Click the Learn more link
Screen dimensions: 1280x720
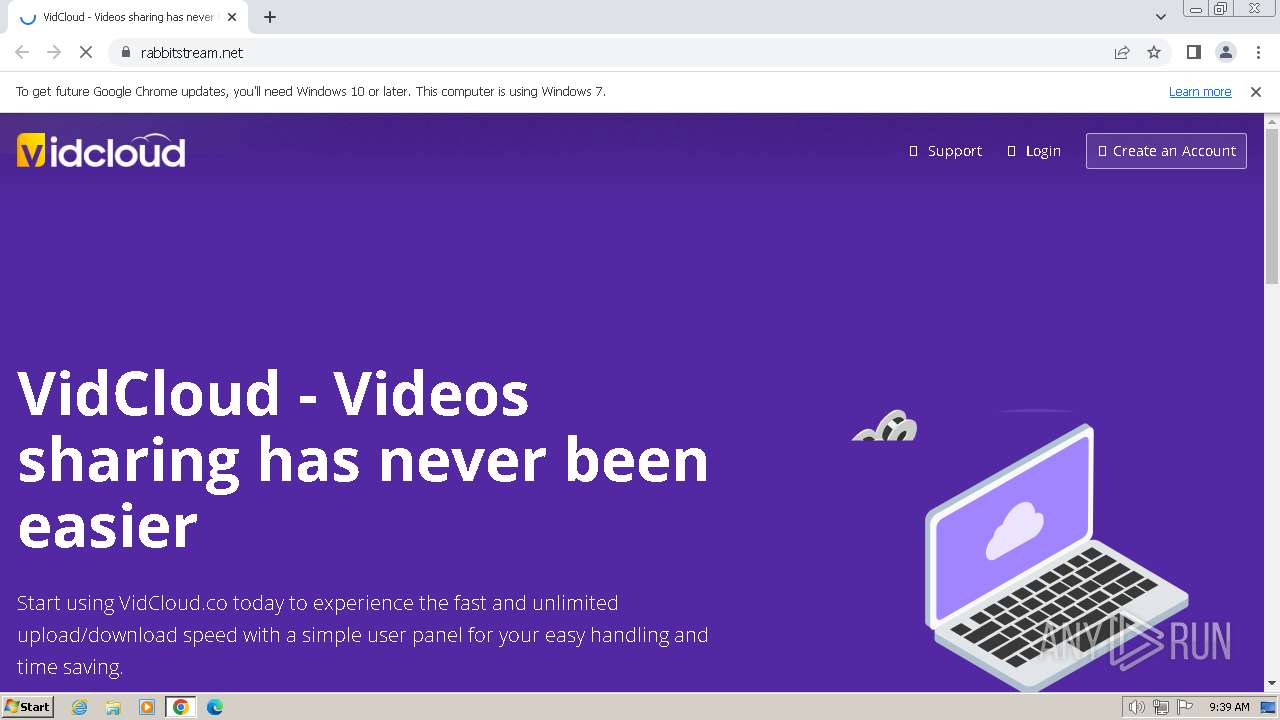(x=1200, y=92)
